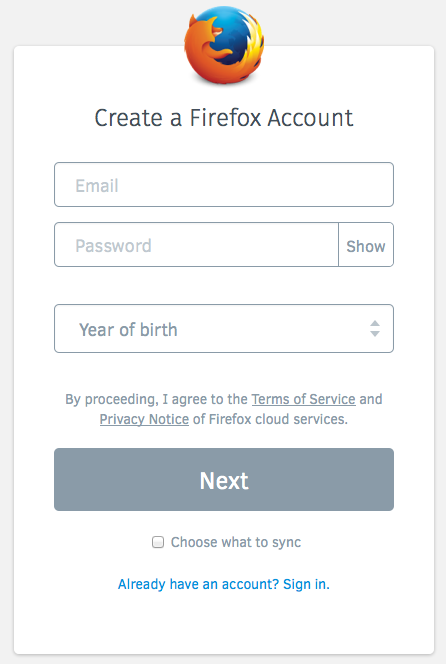This screenshot has width=446, height=664.
Task: Focus the Email input field
Action: coord(224,185)
